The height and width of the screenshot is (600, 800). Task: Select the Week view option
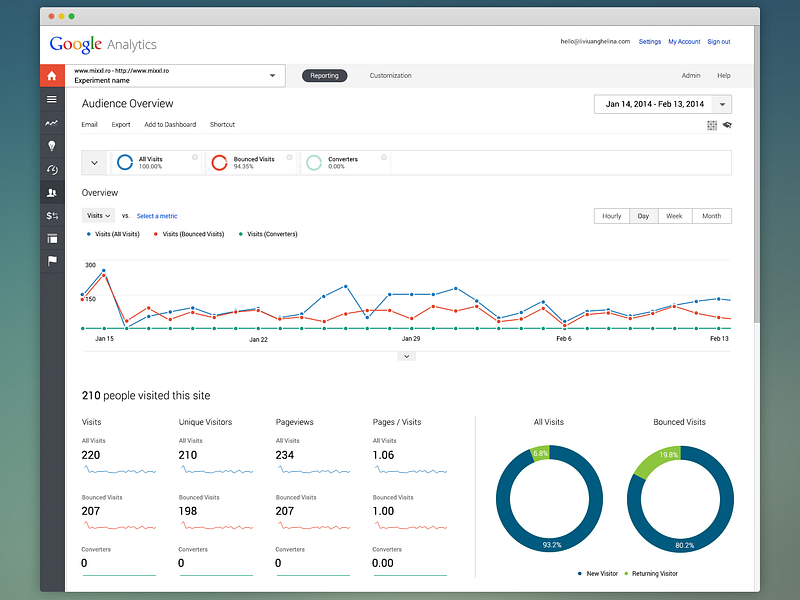[x=674, y=215]
